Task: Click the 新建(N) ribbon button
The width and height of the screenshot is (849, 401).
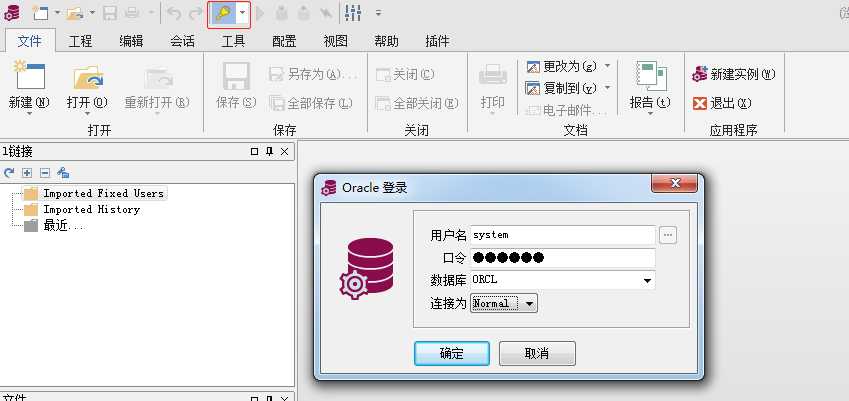Action: coord(29,87)
